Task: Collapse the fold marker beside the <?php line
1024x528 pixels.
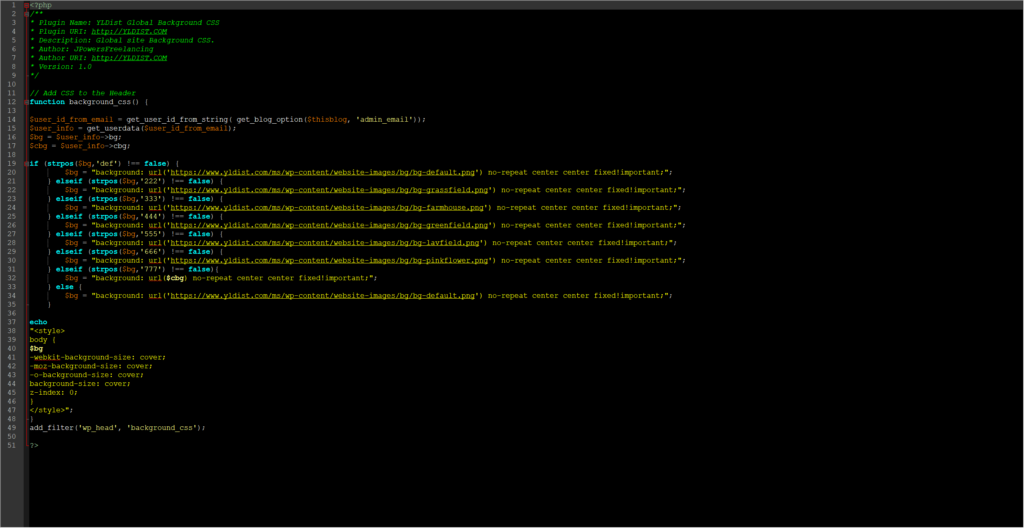Action: coord(26,5)
